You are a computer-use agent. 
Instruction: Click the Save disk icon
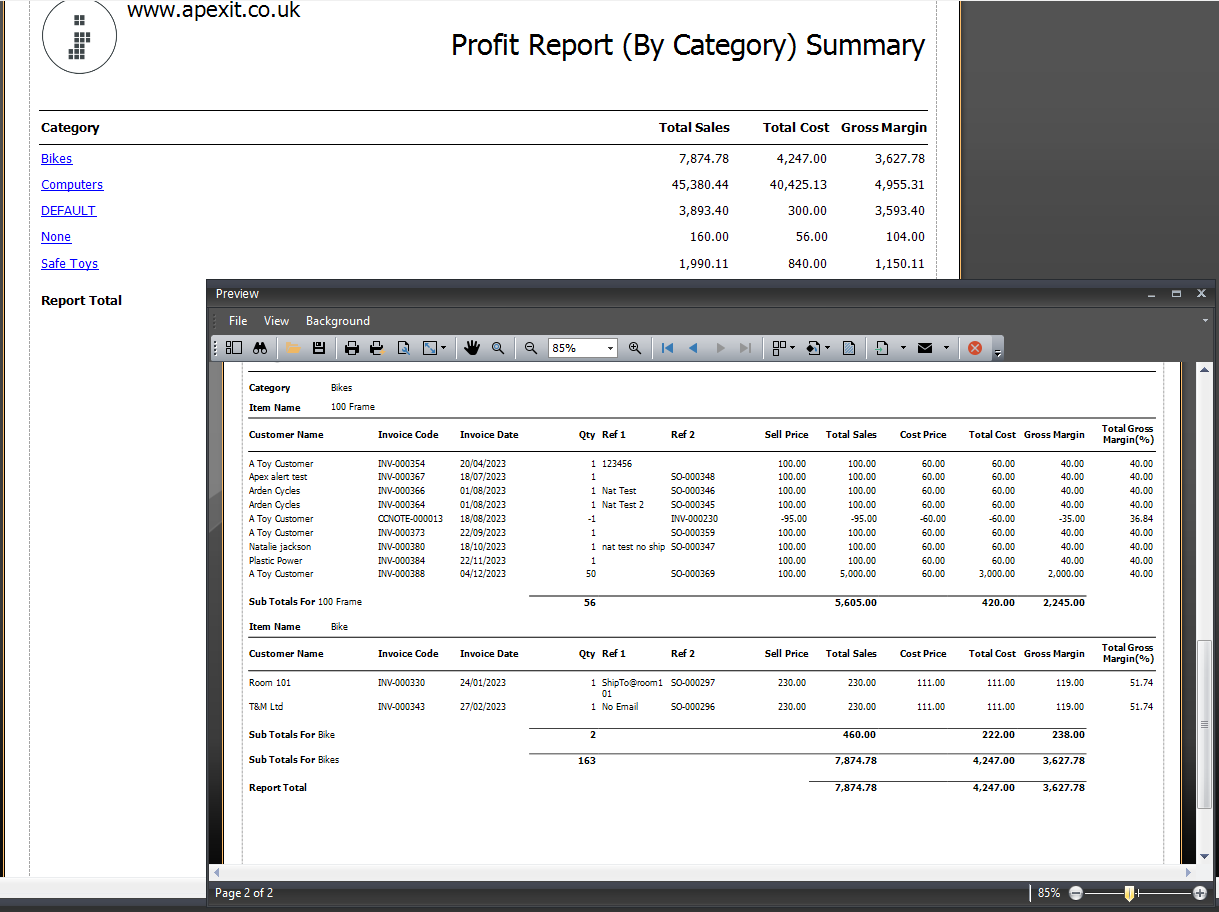tap(319, 348)
